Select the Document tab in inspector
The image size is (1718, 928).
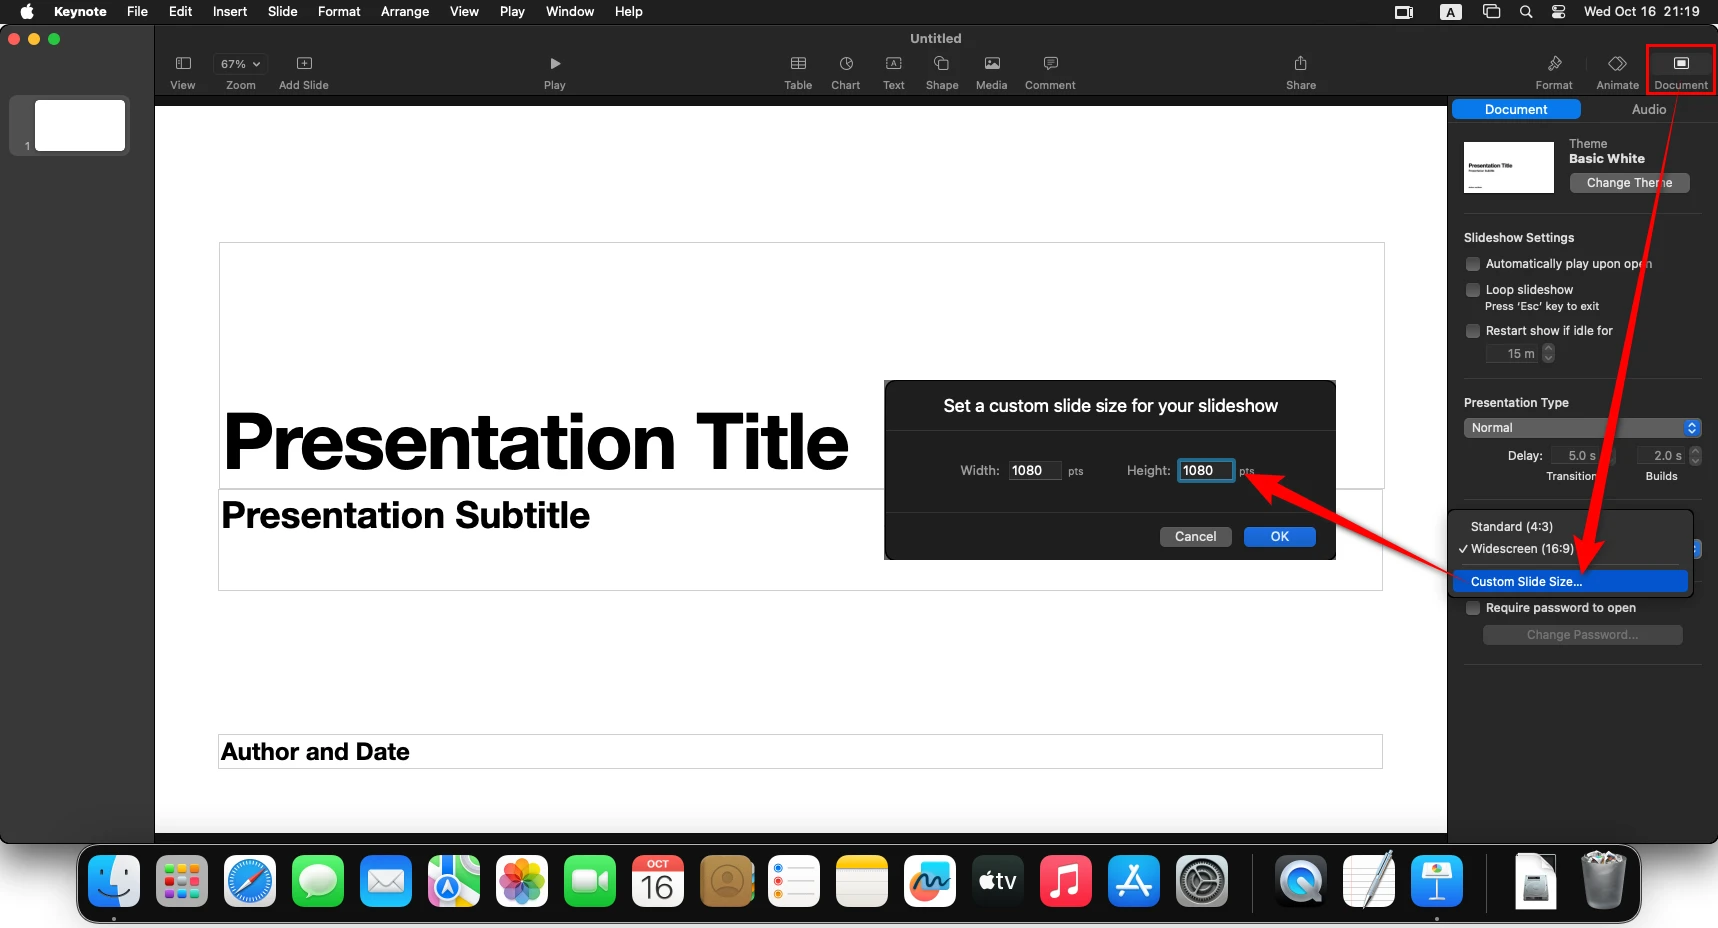click(x=1516, y=110)
